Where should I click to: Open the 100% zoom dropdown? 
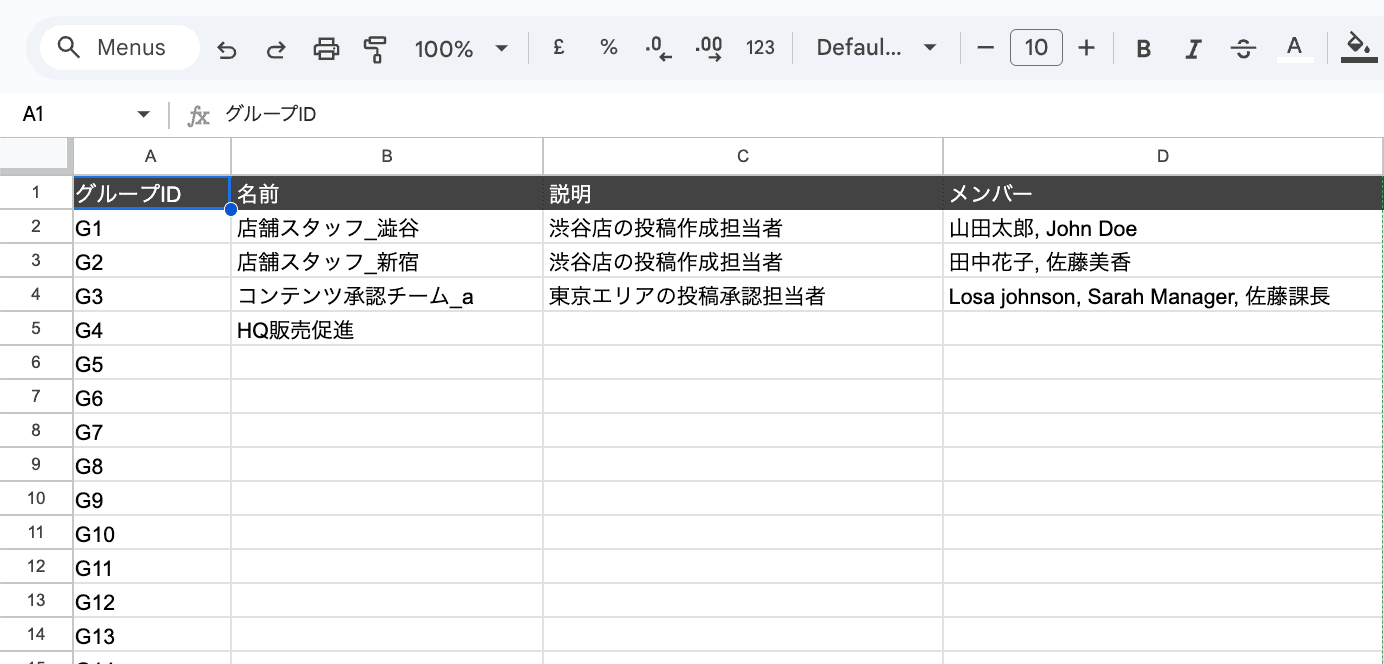461,48
